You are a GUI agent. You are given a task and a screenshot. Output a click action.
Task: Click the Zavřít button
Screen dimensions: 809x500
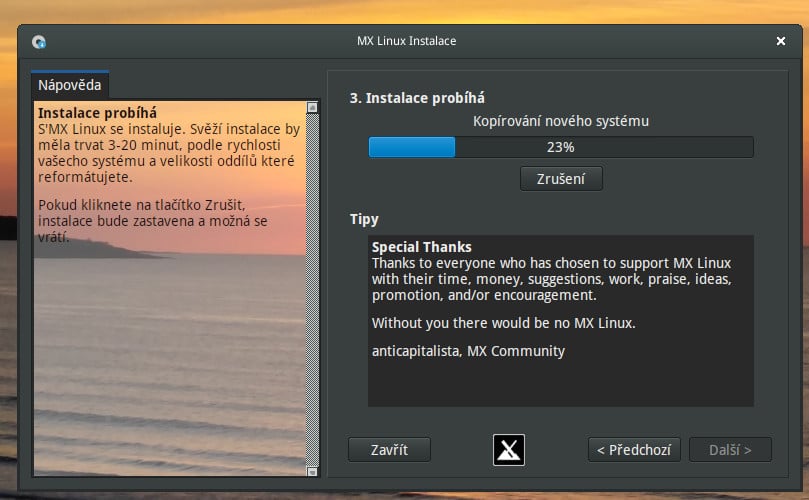pos(389,450)
